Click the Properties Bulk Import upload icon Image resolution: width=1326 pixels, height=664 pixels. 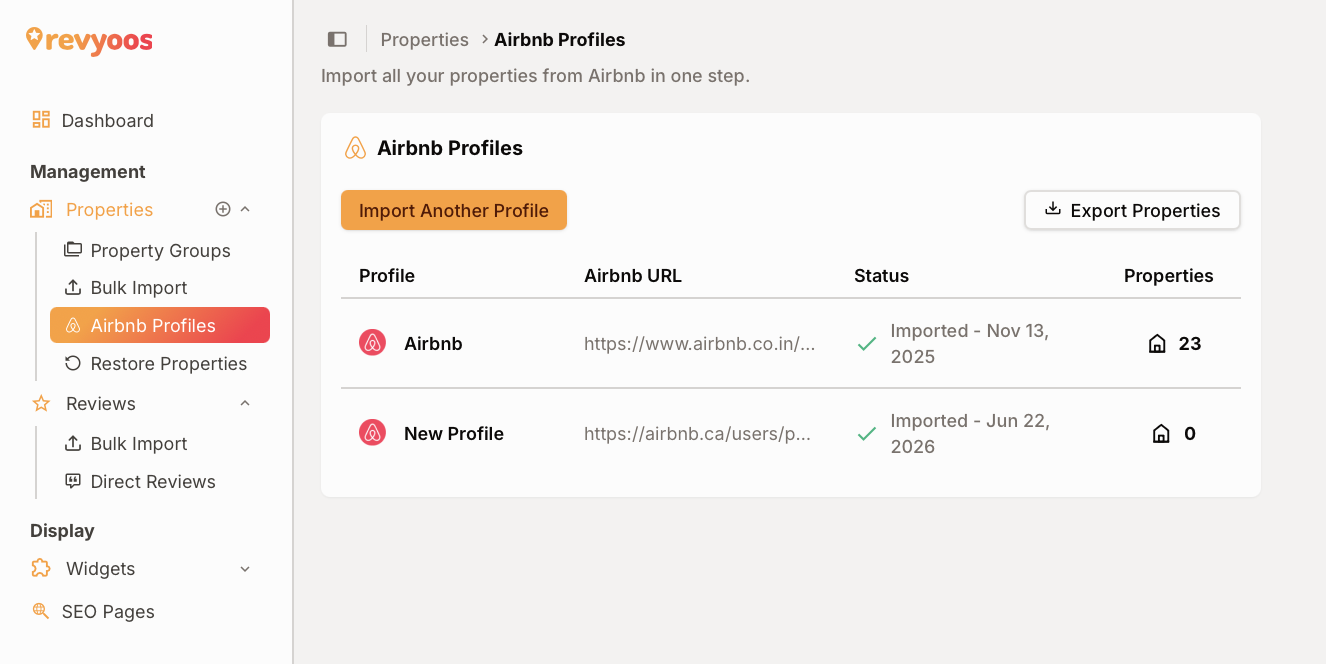73,287
